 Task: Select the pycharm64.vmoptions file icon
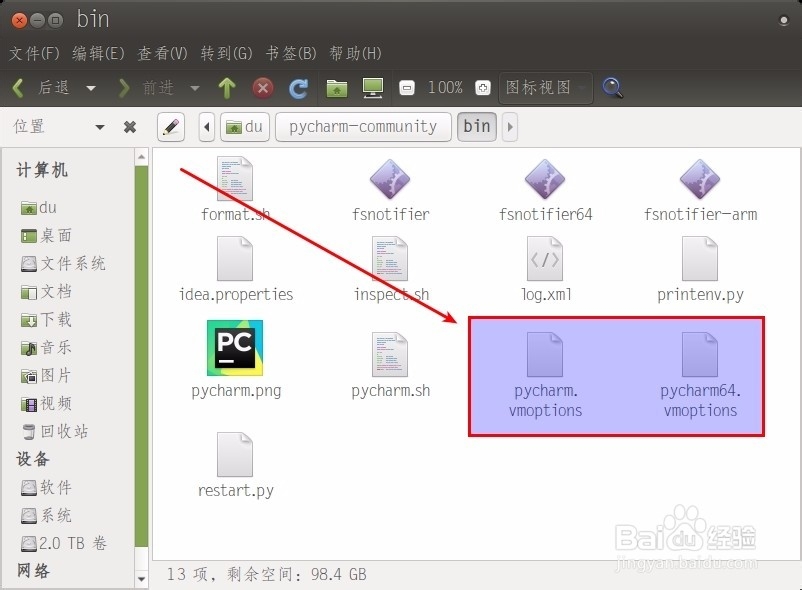(700, 355)
